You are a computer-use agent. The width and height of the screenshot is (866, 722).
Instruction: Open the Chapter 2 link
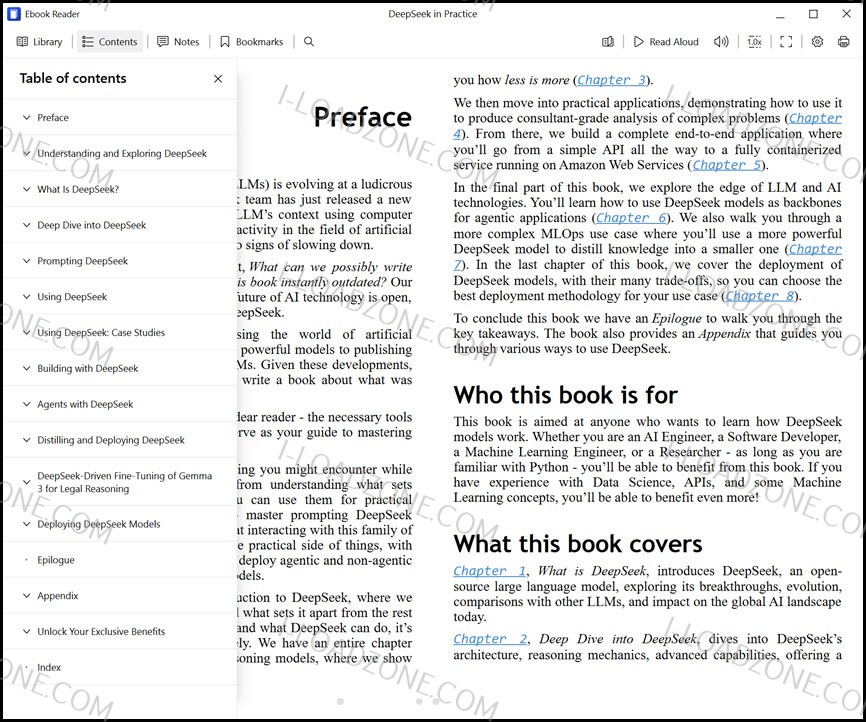490,639
